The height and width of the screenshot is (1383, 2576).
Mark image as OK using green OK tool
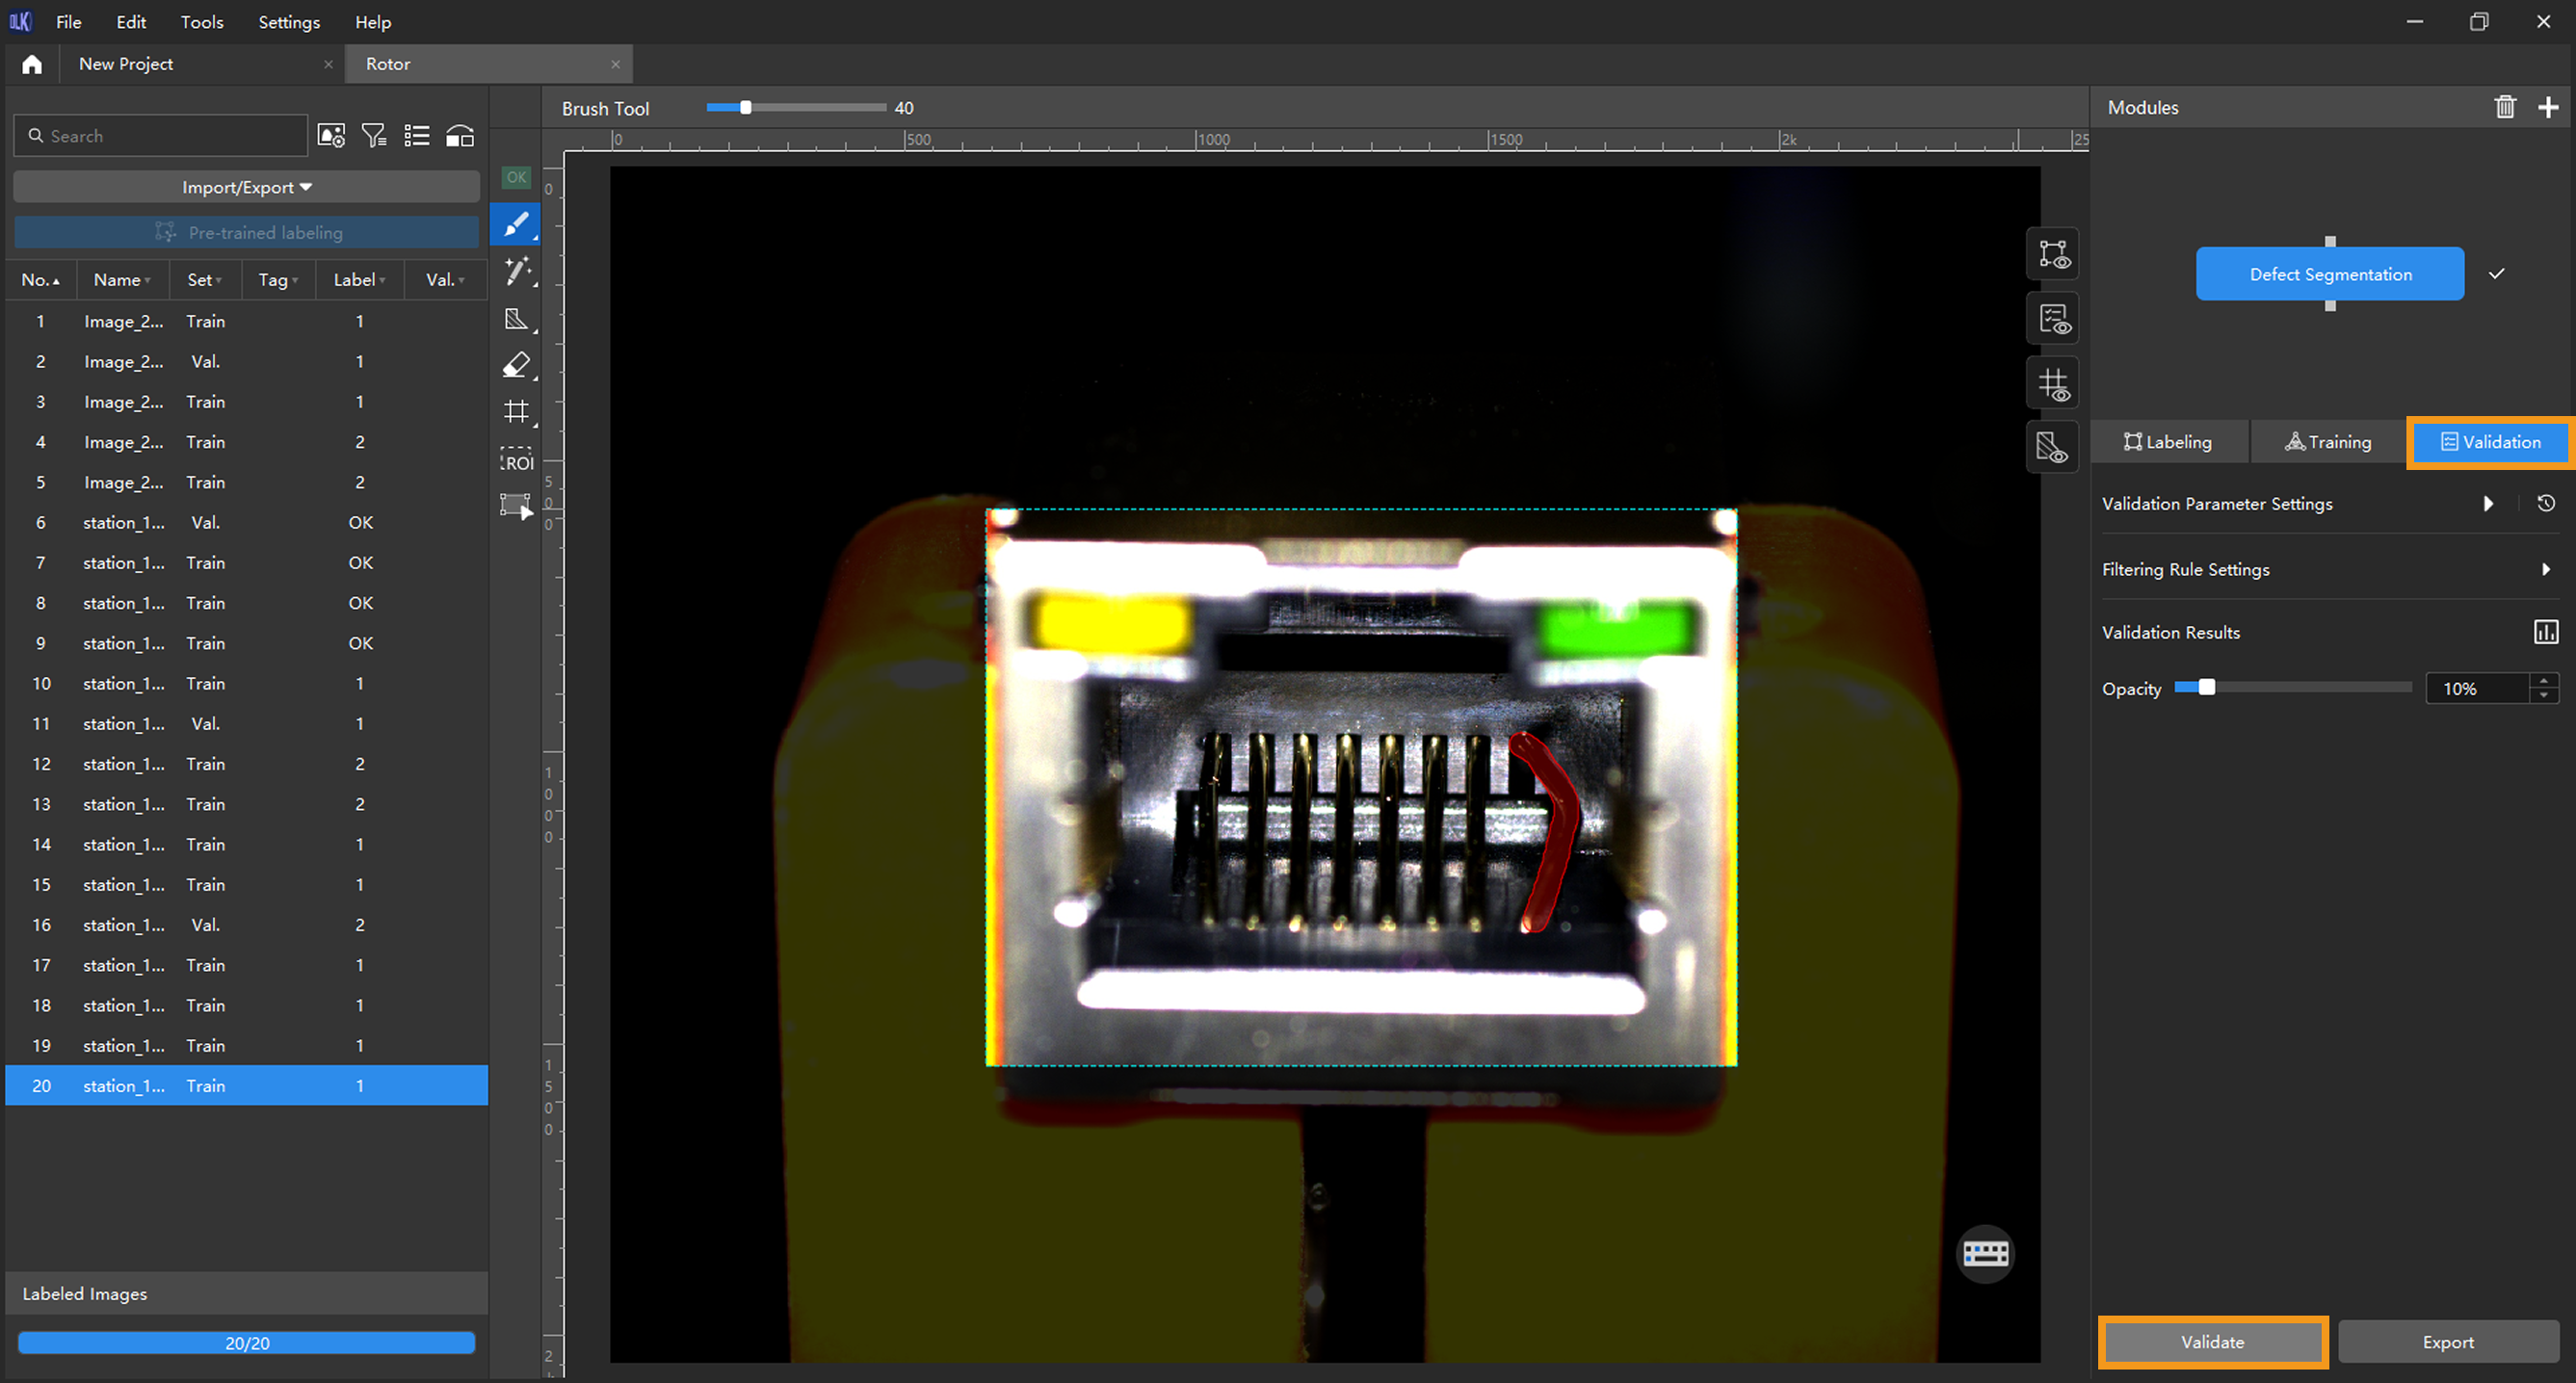click(516, 177)
